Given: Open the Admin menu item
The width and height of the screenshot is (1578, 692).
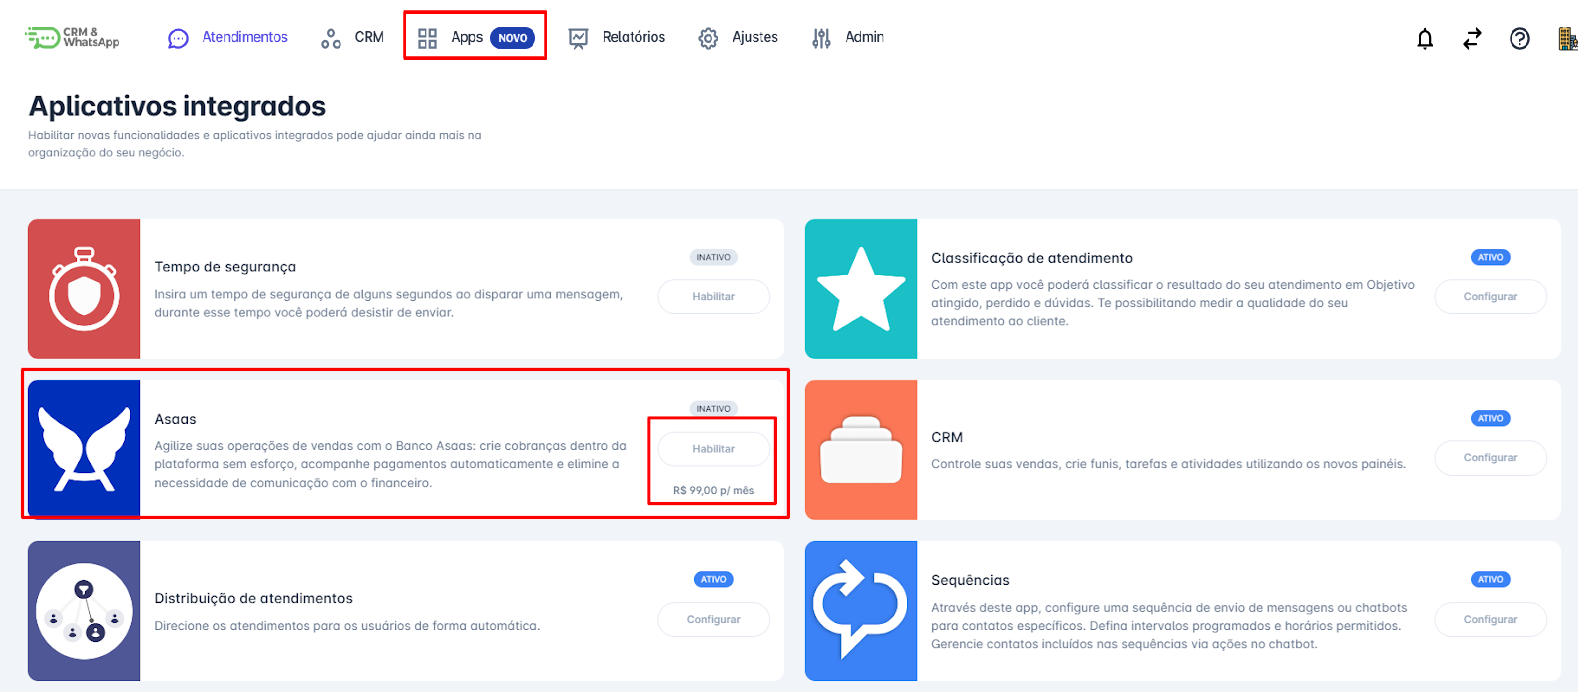Looking at the screenshot, I should pos(848,38).
